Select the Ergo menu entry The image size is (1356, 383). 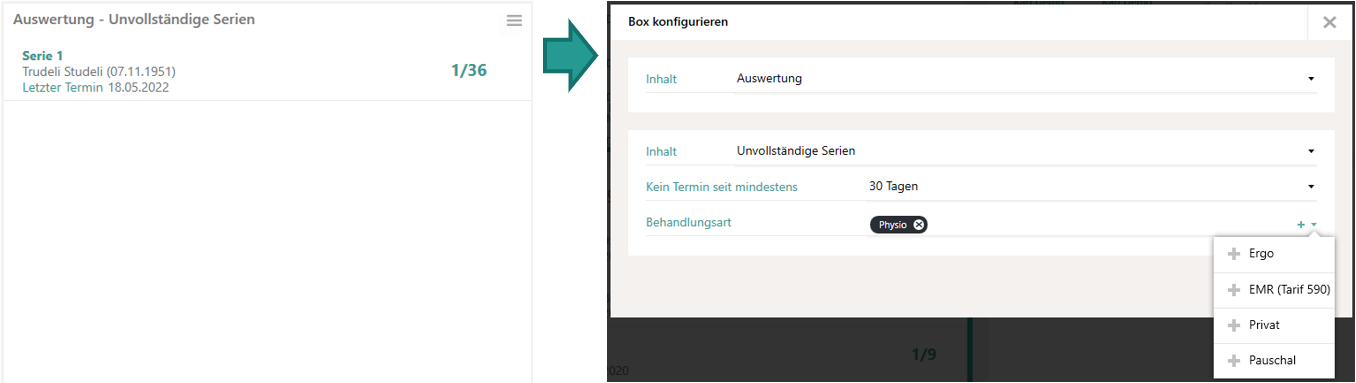pyautogui.click(x=1274, y=254)
